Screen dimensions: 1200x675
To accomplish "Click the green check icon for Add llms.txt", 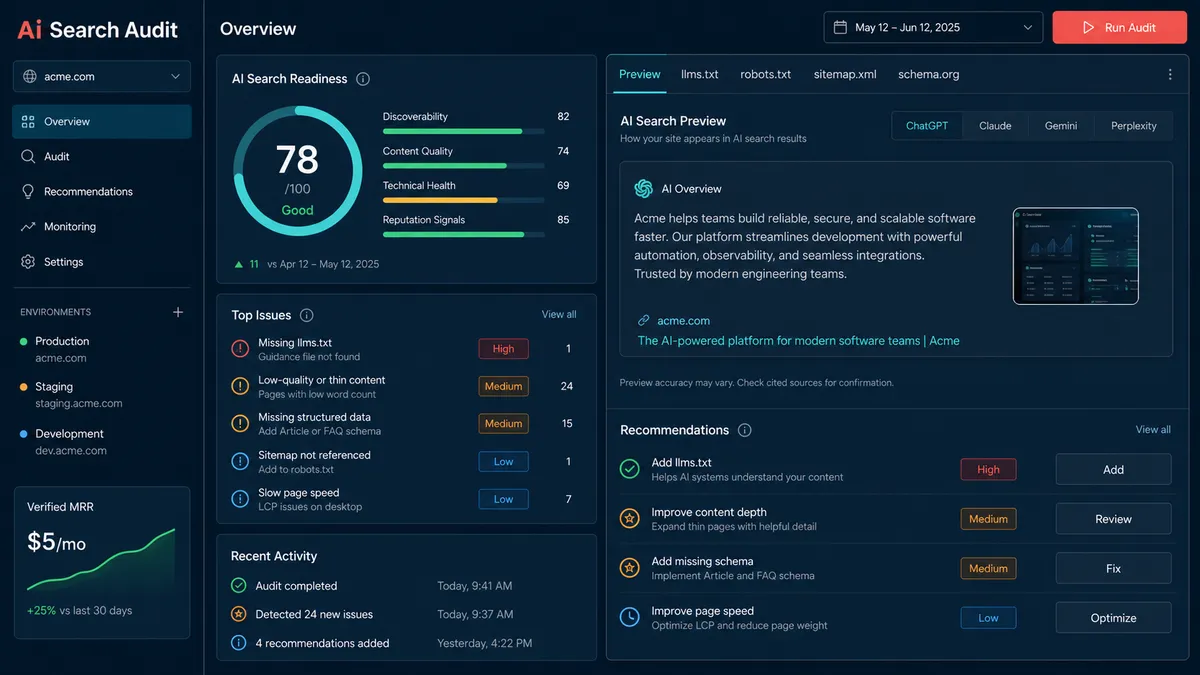I will 629,469.
